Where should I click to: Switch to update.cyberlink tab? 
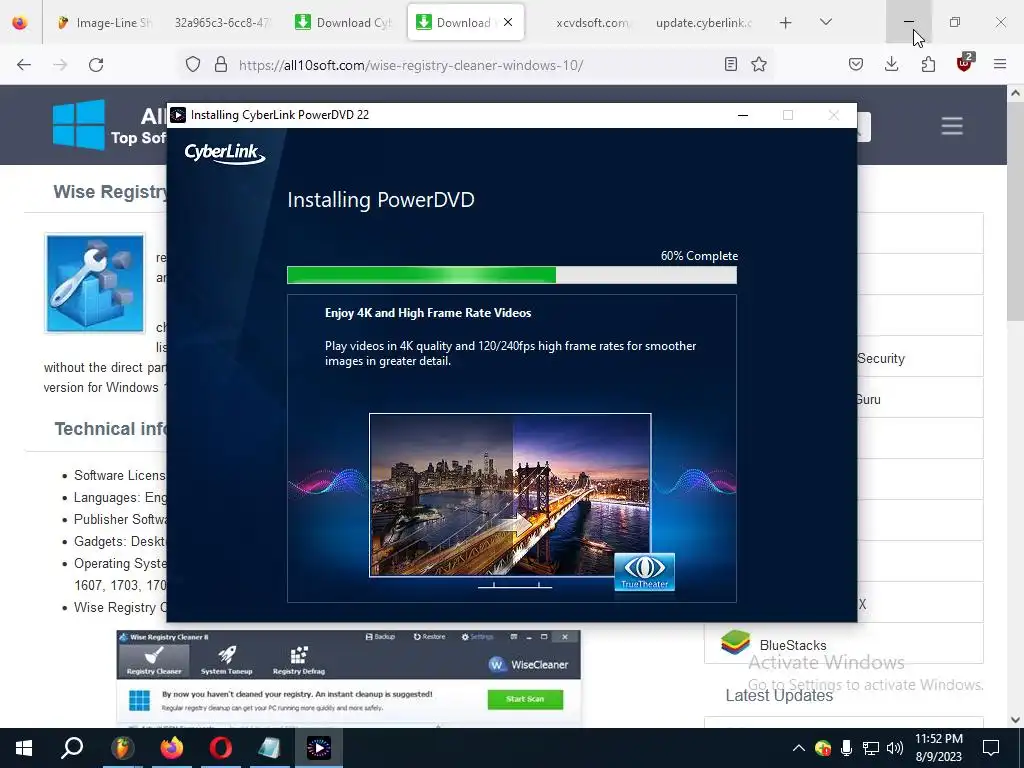703,23
